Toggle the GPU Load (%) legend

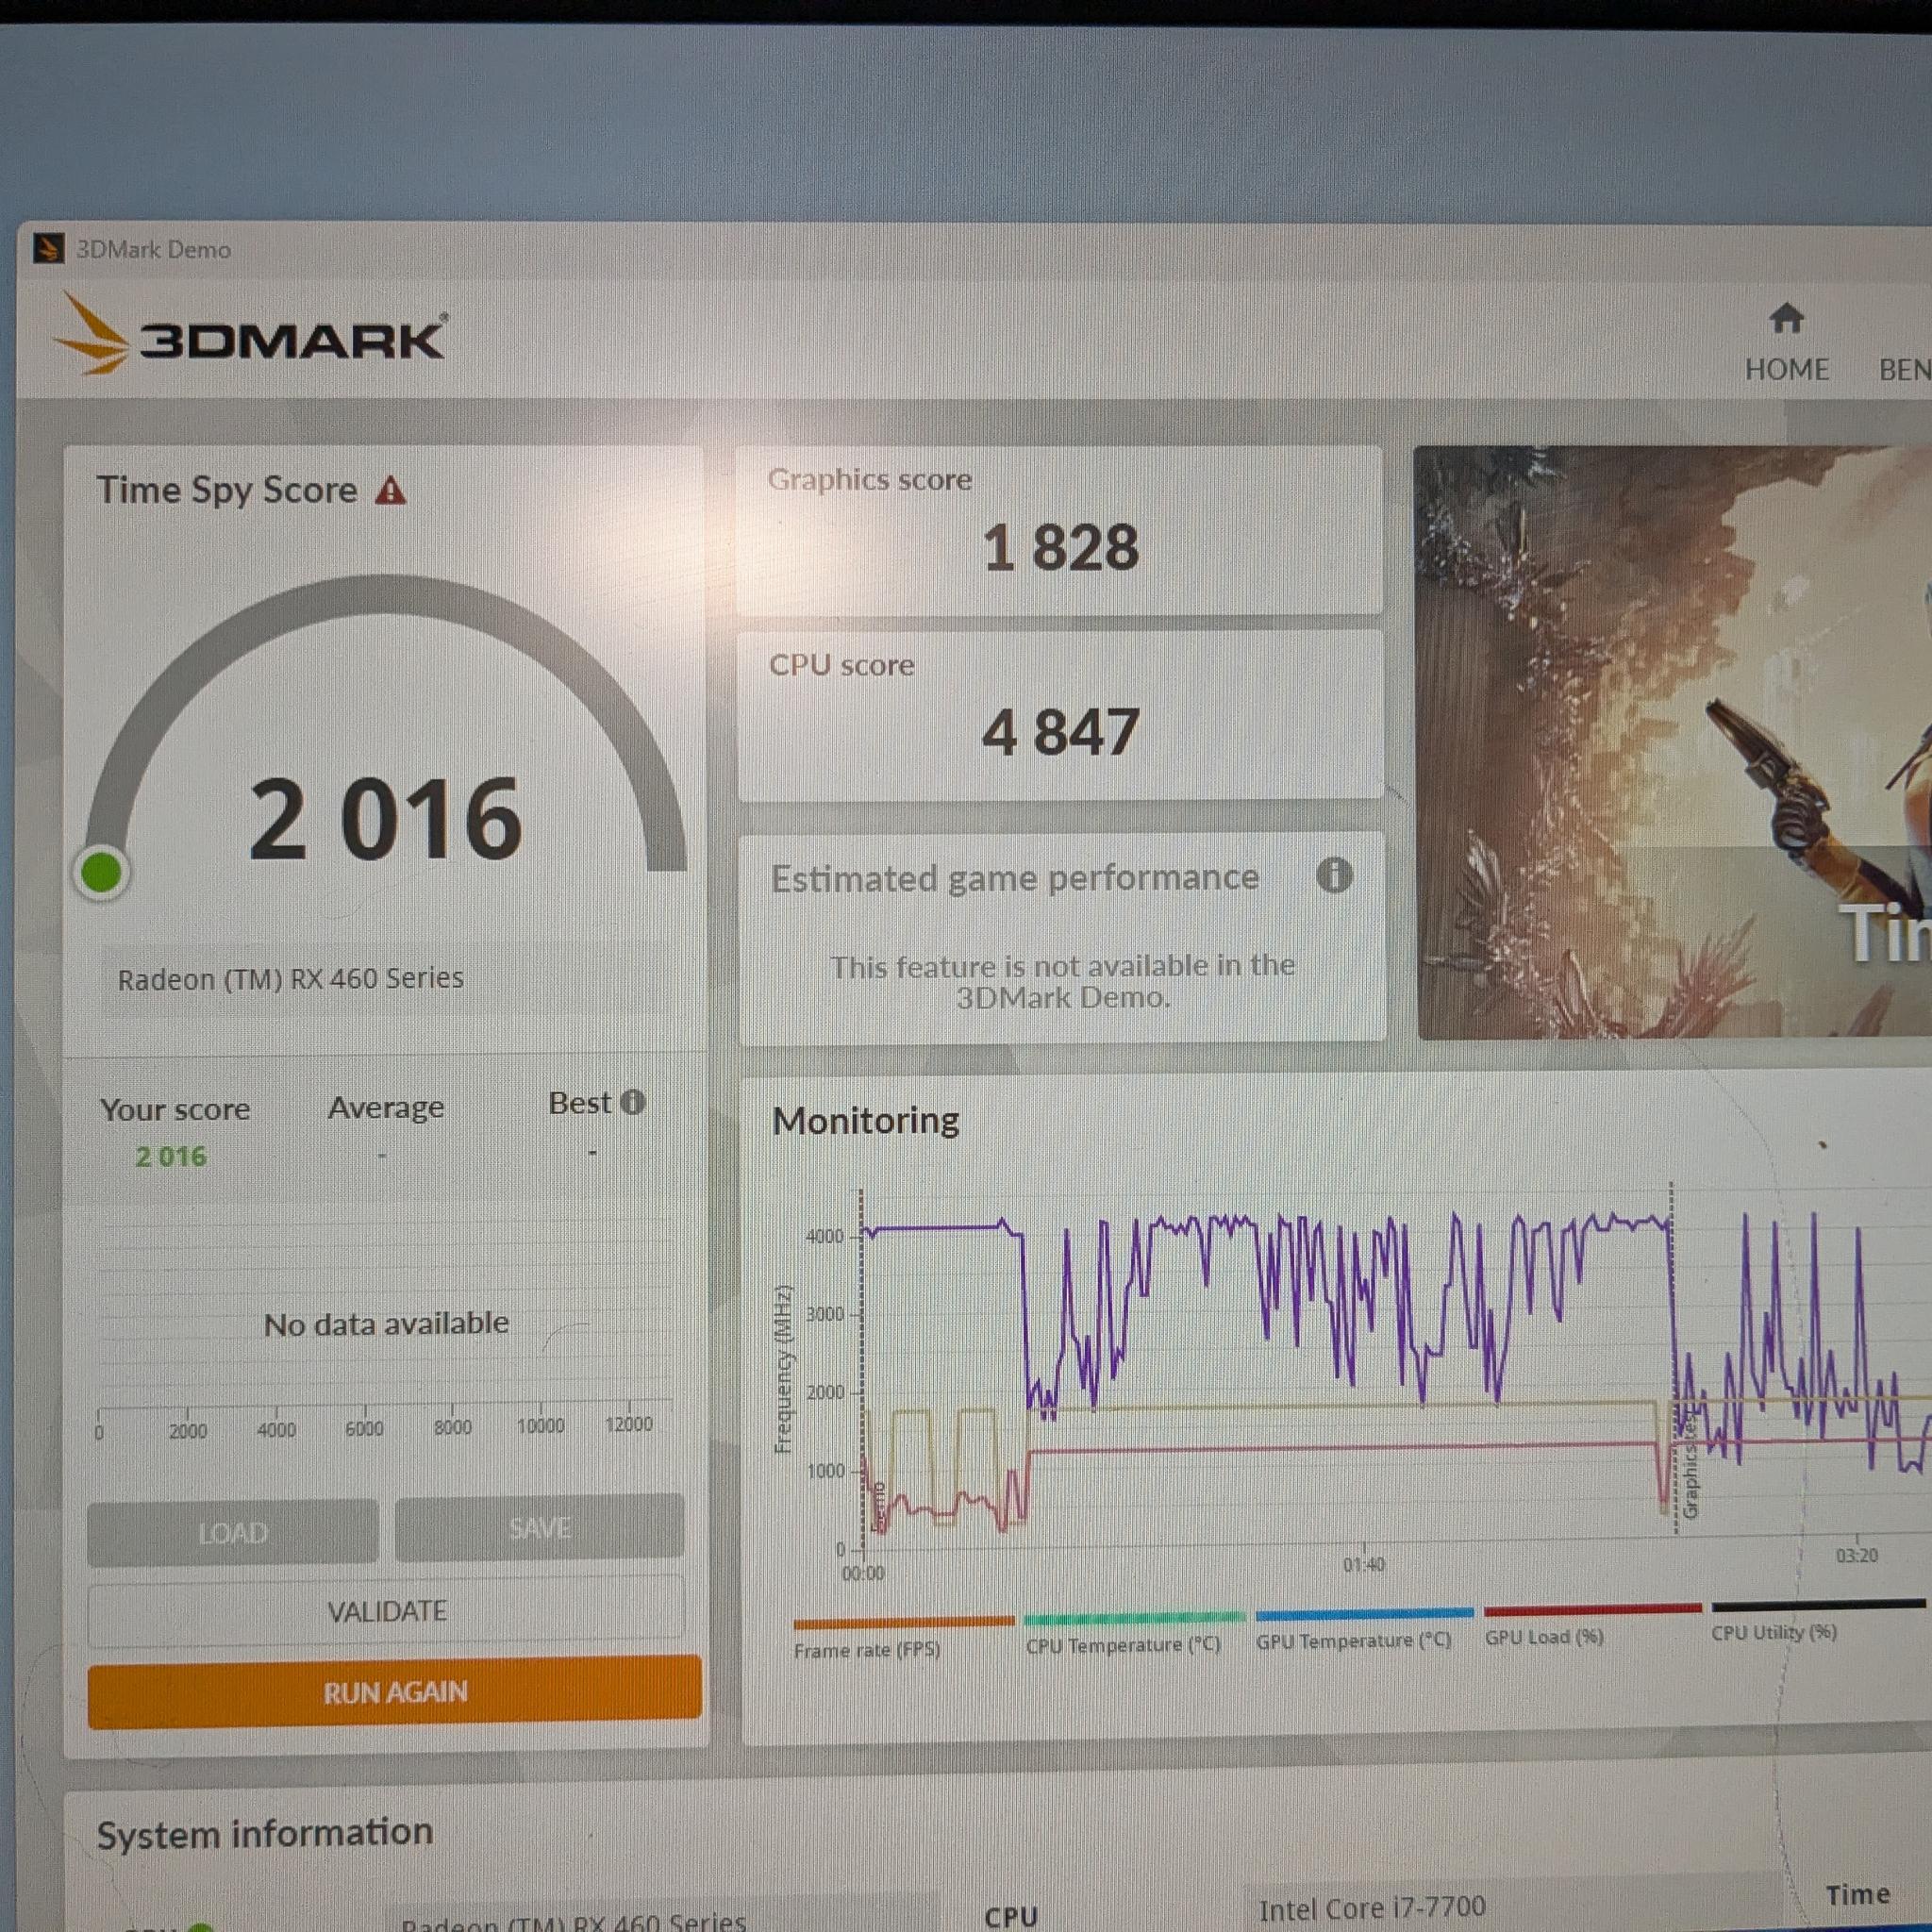point(1593,1625)
